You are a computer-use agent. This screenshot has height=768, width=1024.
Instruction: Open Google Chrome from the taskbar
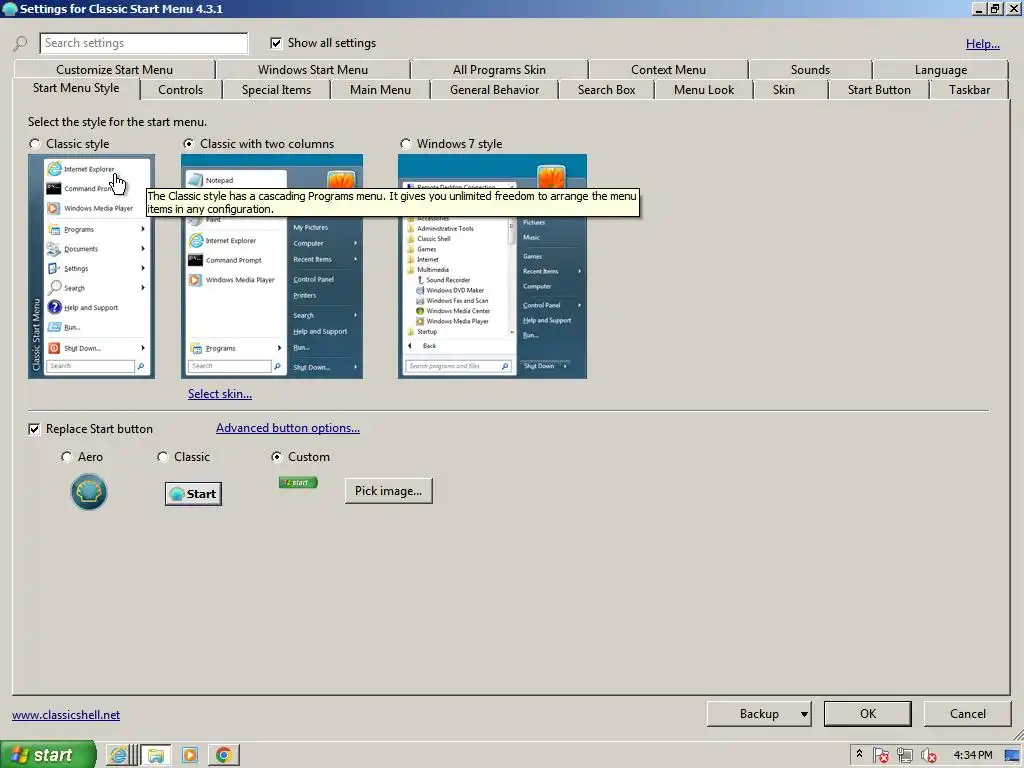tap(224, 755)
